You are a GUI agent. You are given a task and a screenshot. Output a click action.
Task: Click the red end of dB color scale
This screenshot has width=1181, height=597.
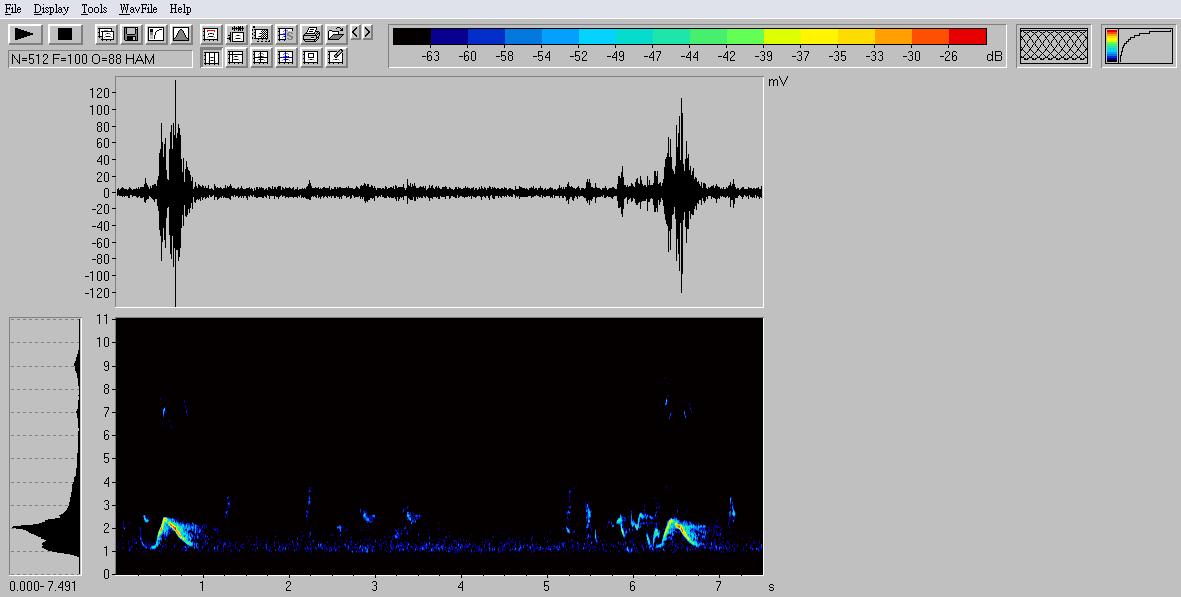[x=967, y=37]
